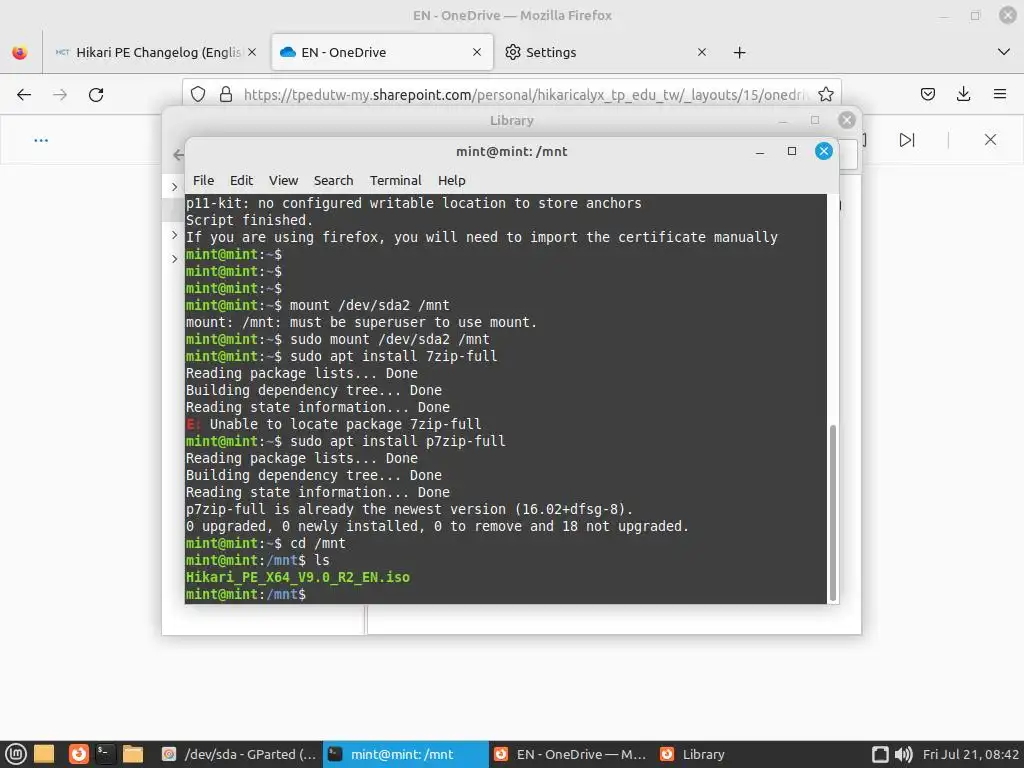Minimize the terminal window

[760, 152]
